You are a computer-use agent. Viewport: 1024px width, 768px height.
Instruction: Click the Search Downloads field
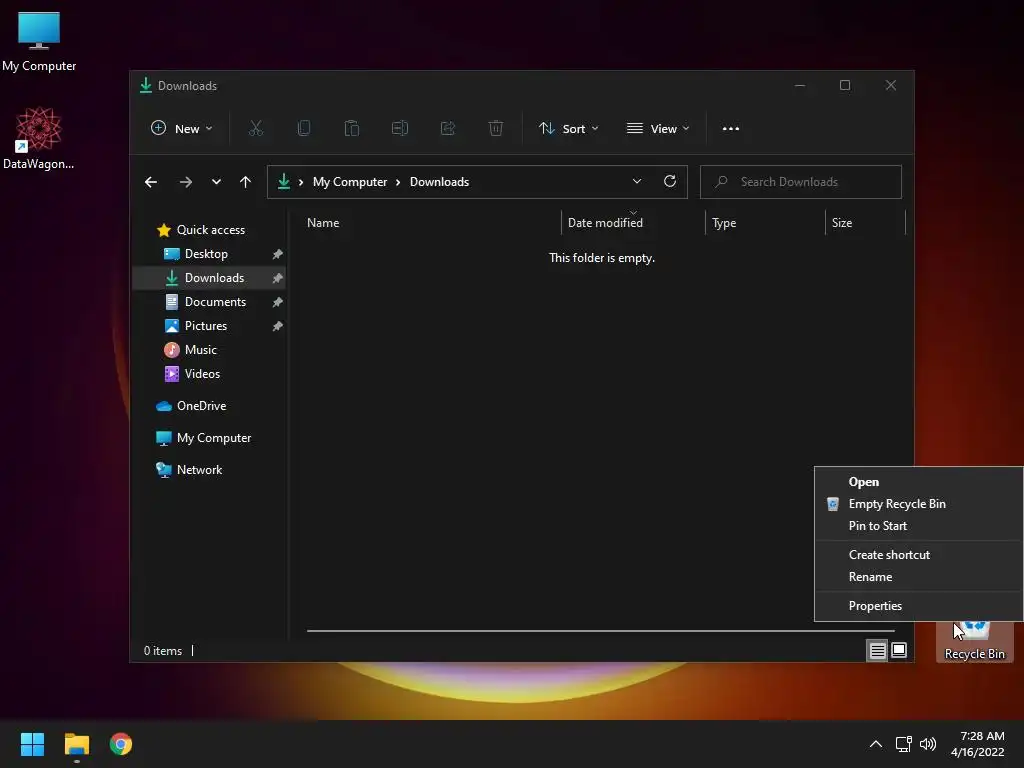pos(801,182)
